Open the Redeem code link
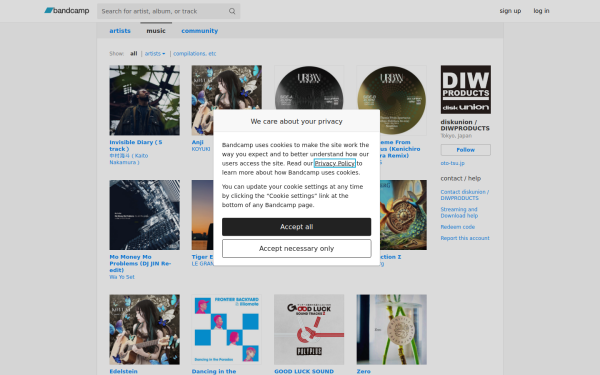The height and width of the screenshot is (375, 600). [x=458, y=227]
